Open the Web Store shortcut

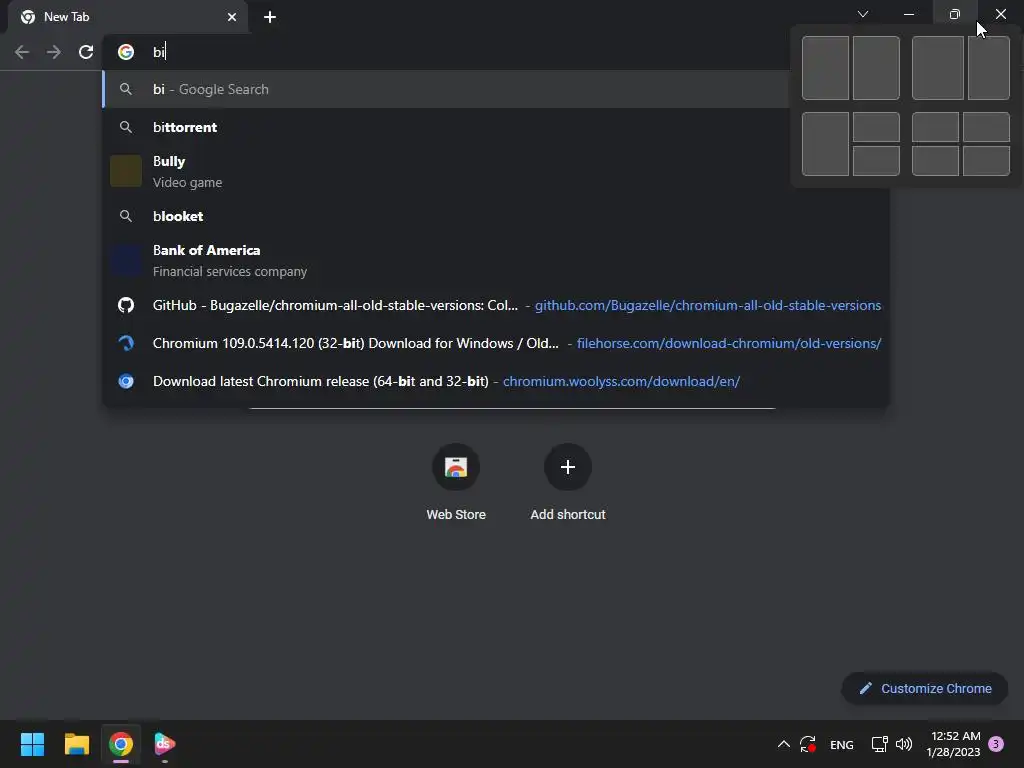(x=456, y=482)
